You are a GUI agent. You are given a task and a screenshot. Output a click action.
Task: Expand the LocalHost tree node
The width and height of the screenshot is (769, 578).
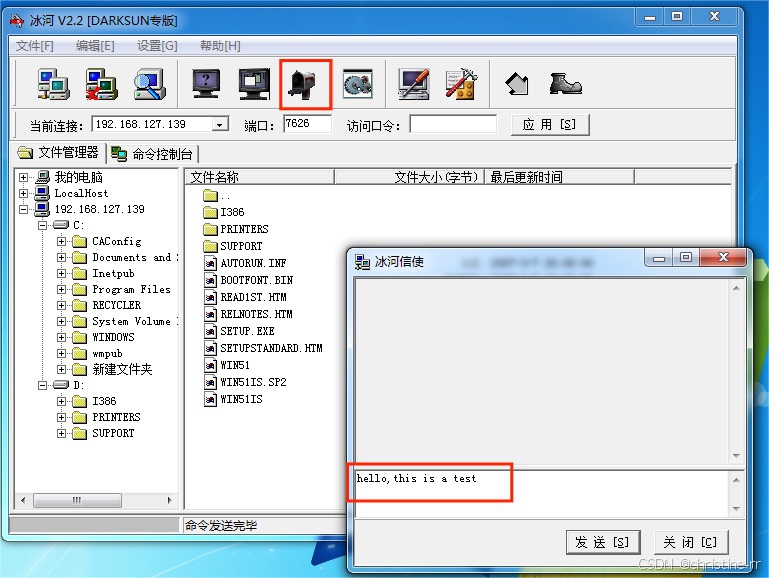(x=23, y=193)
